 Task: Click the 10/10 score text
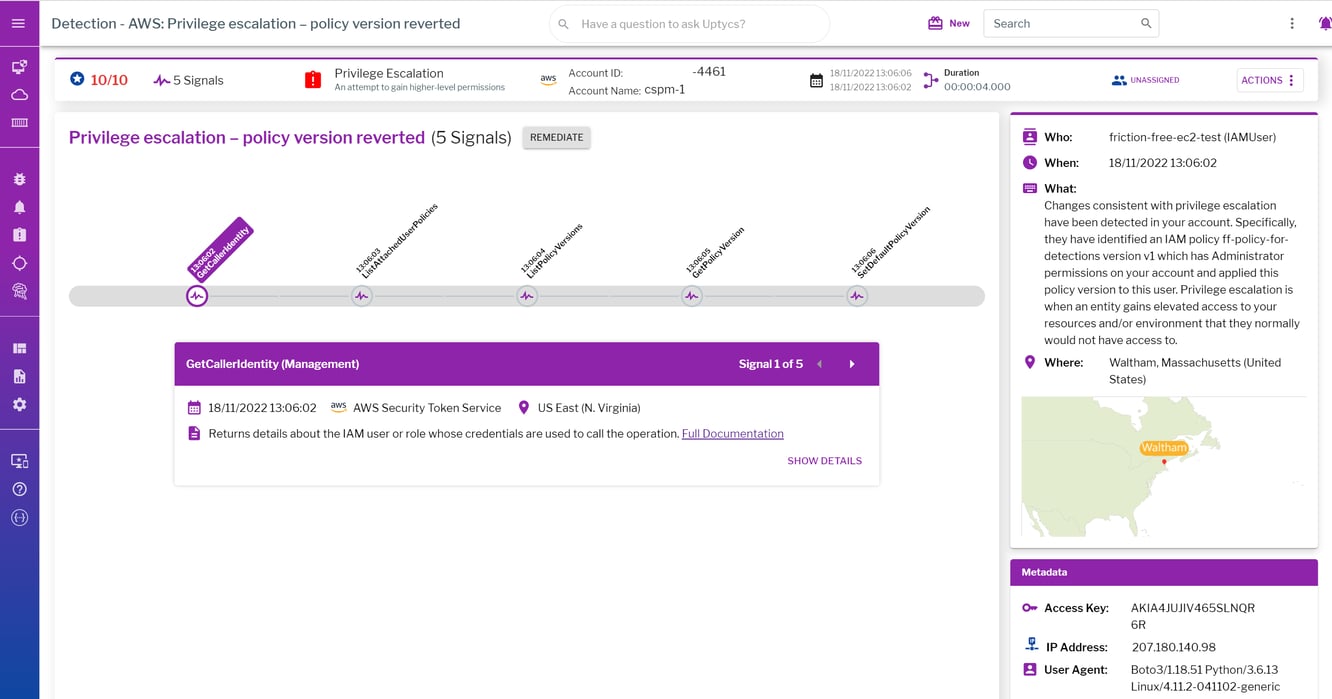(109, 80)
